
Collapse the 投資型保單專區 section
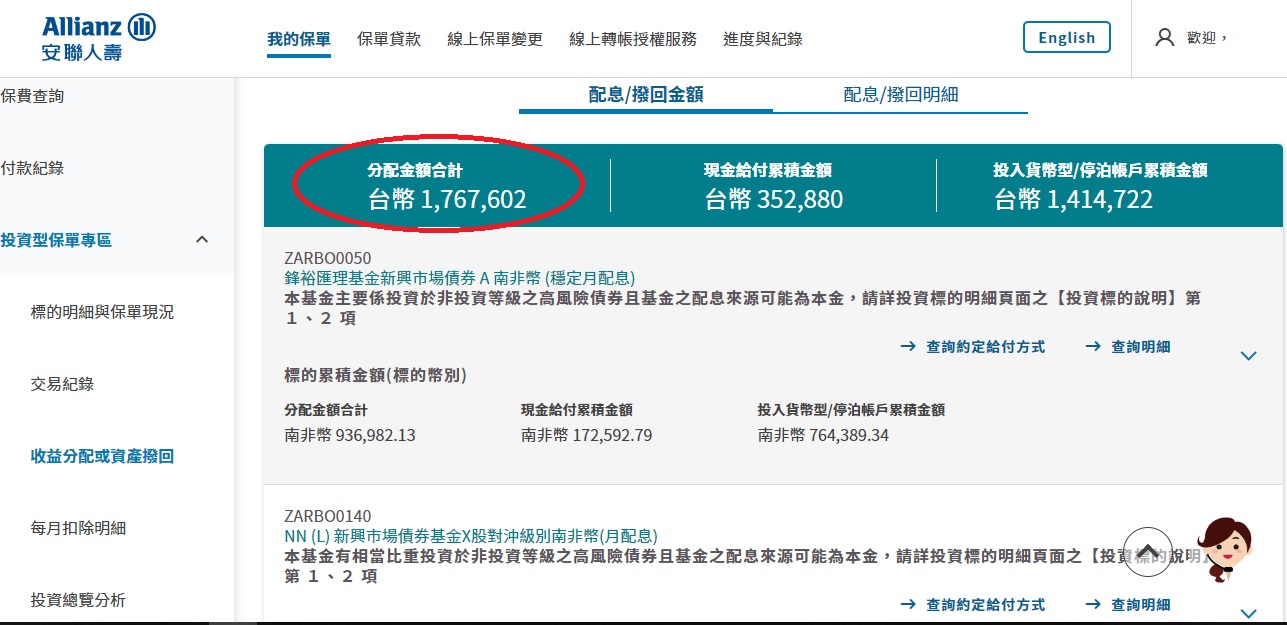pyautogui.click(x=202, y=240)
